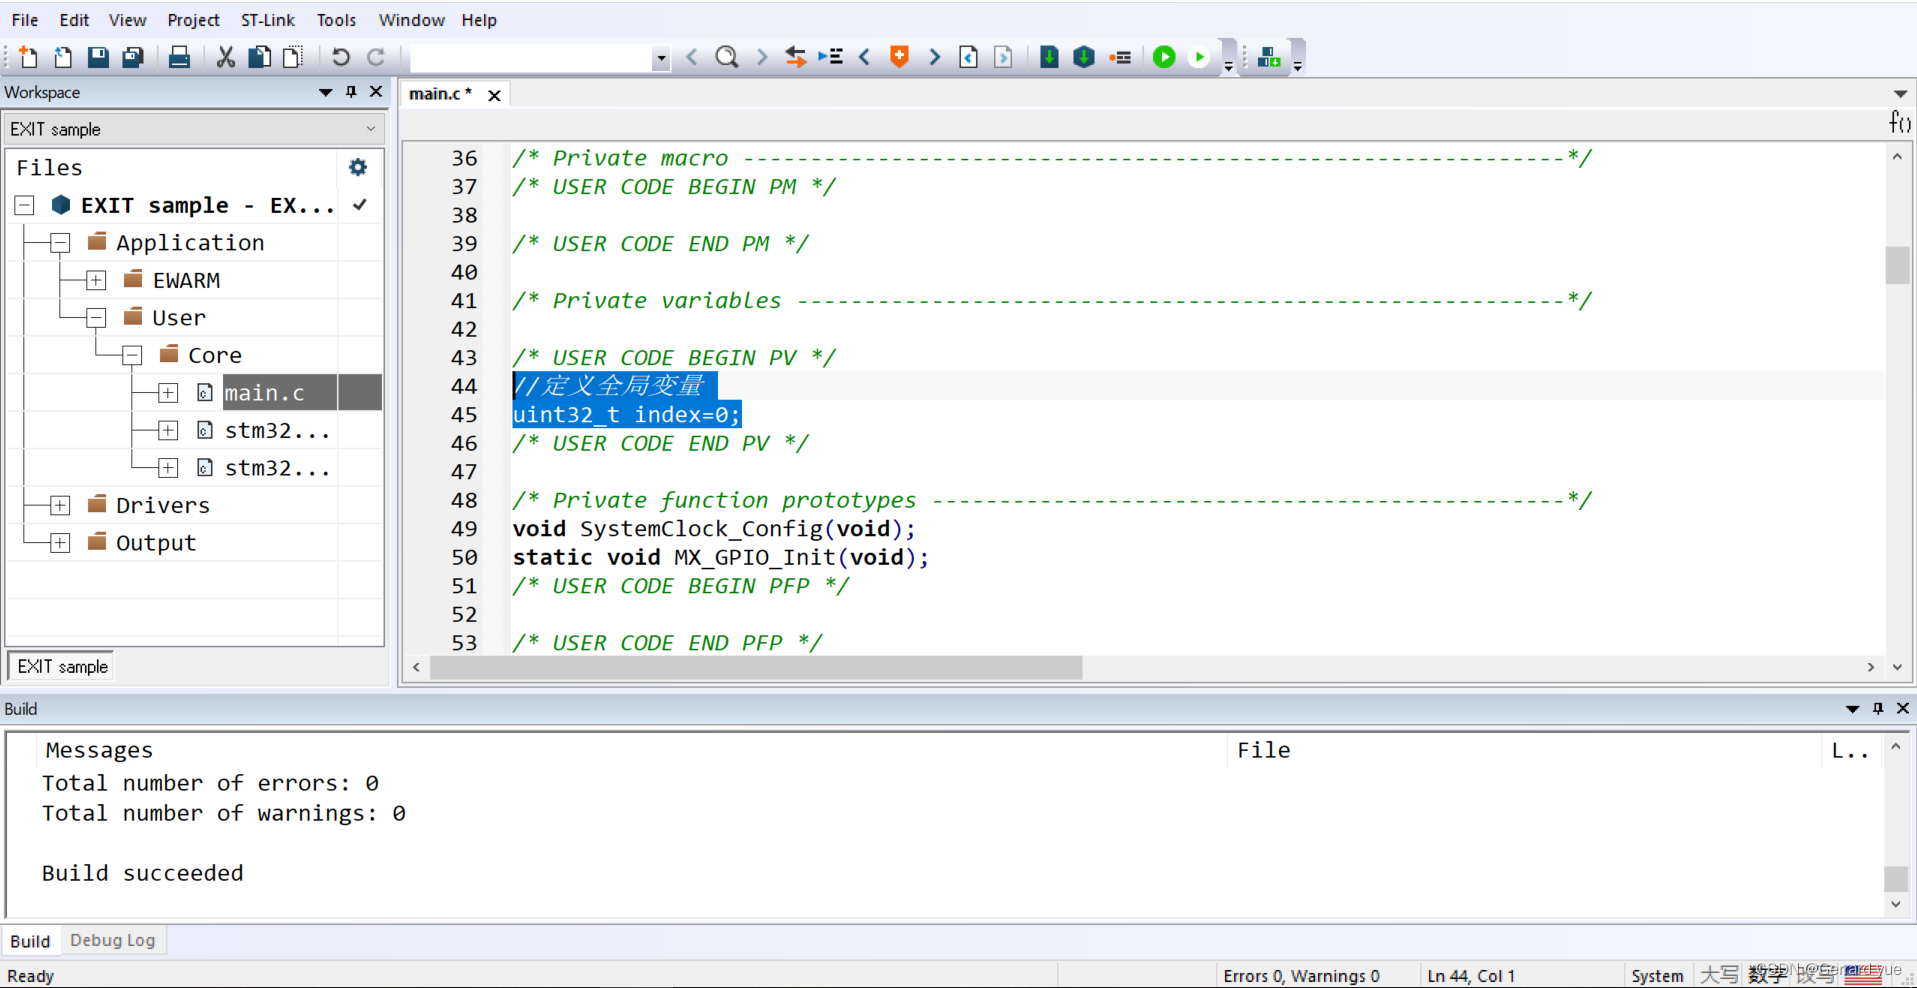Switch to the Debug Log tab
This screenshot has height=988, width=1917.
[113, 940]
